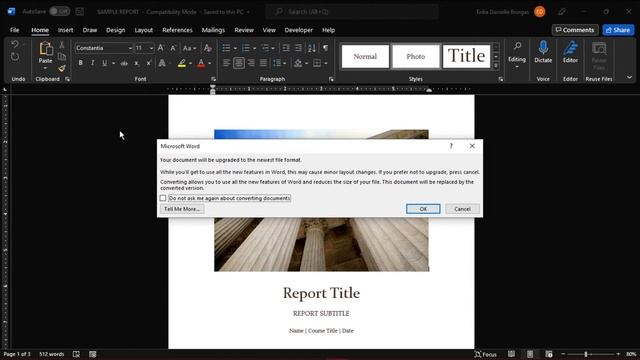The width and height of the screenshot is (640, 360).
Task: Click Tell Me More button
Action: click(x=182, y=209)
